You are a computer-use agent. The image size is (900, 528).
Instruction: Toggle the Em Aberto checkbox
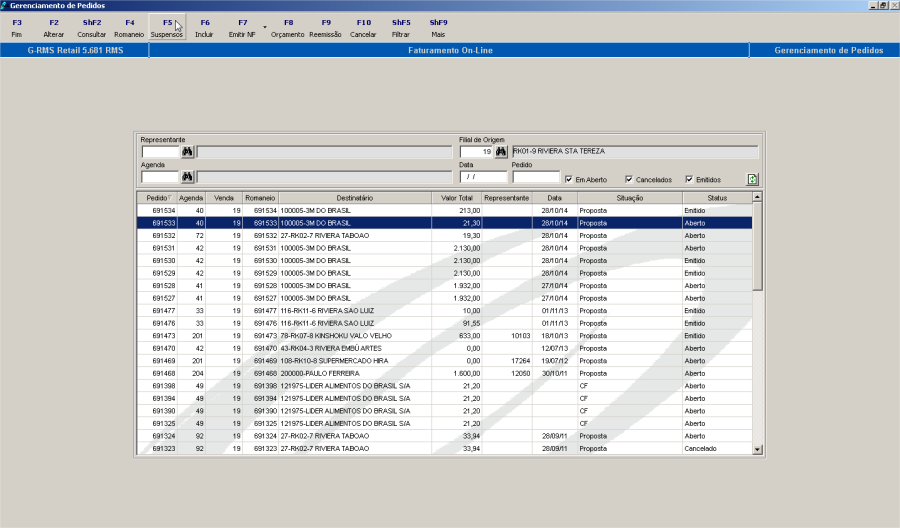pyautogui.click(x=569, y=180)
